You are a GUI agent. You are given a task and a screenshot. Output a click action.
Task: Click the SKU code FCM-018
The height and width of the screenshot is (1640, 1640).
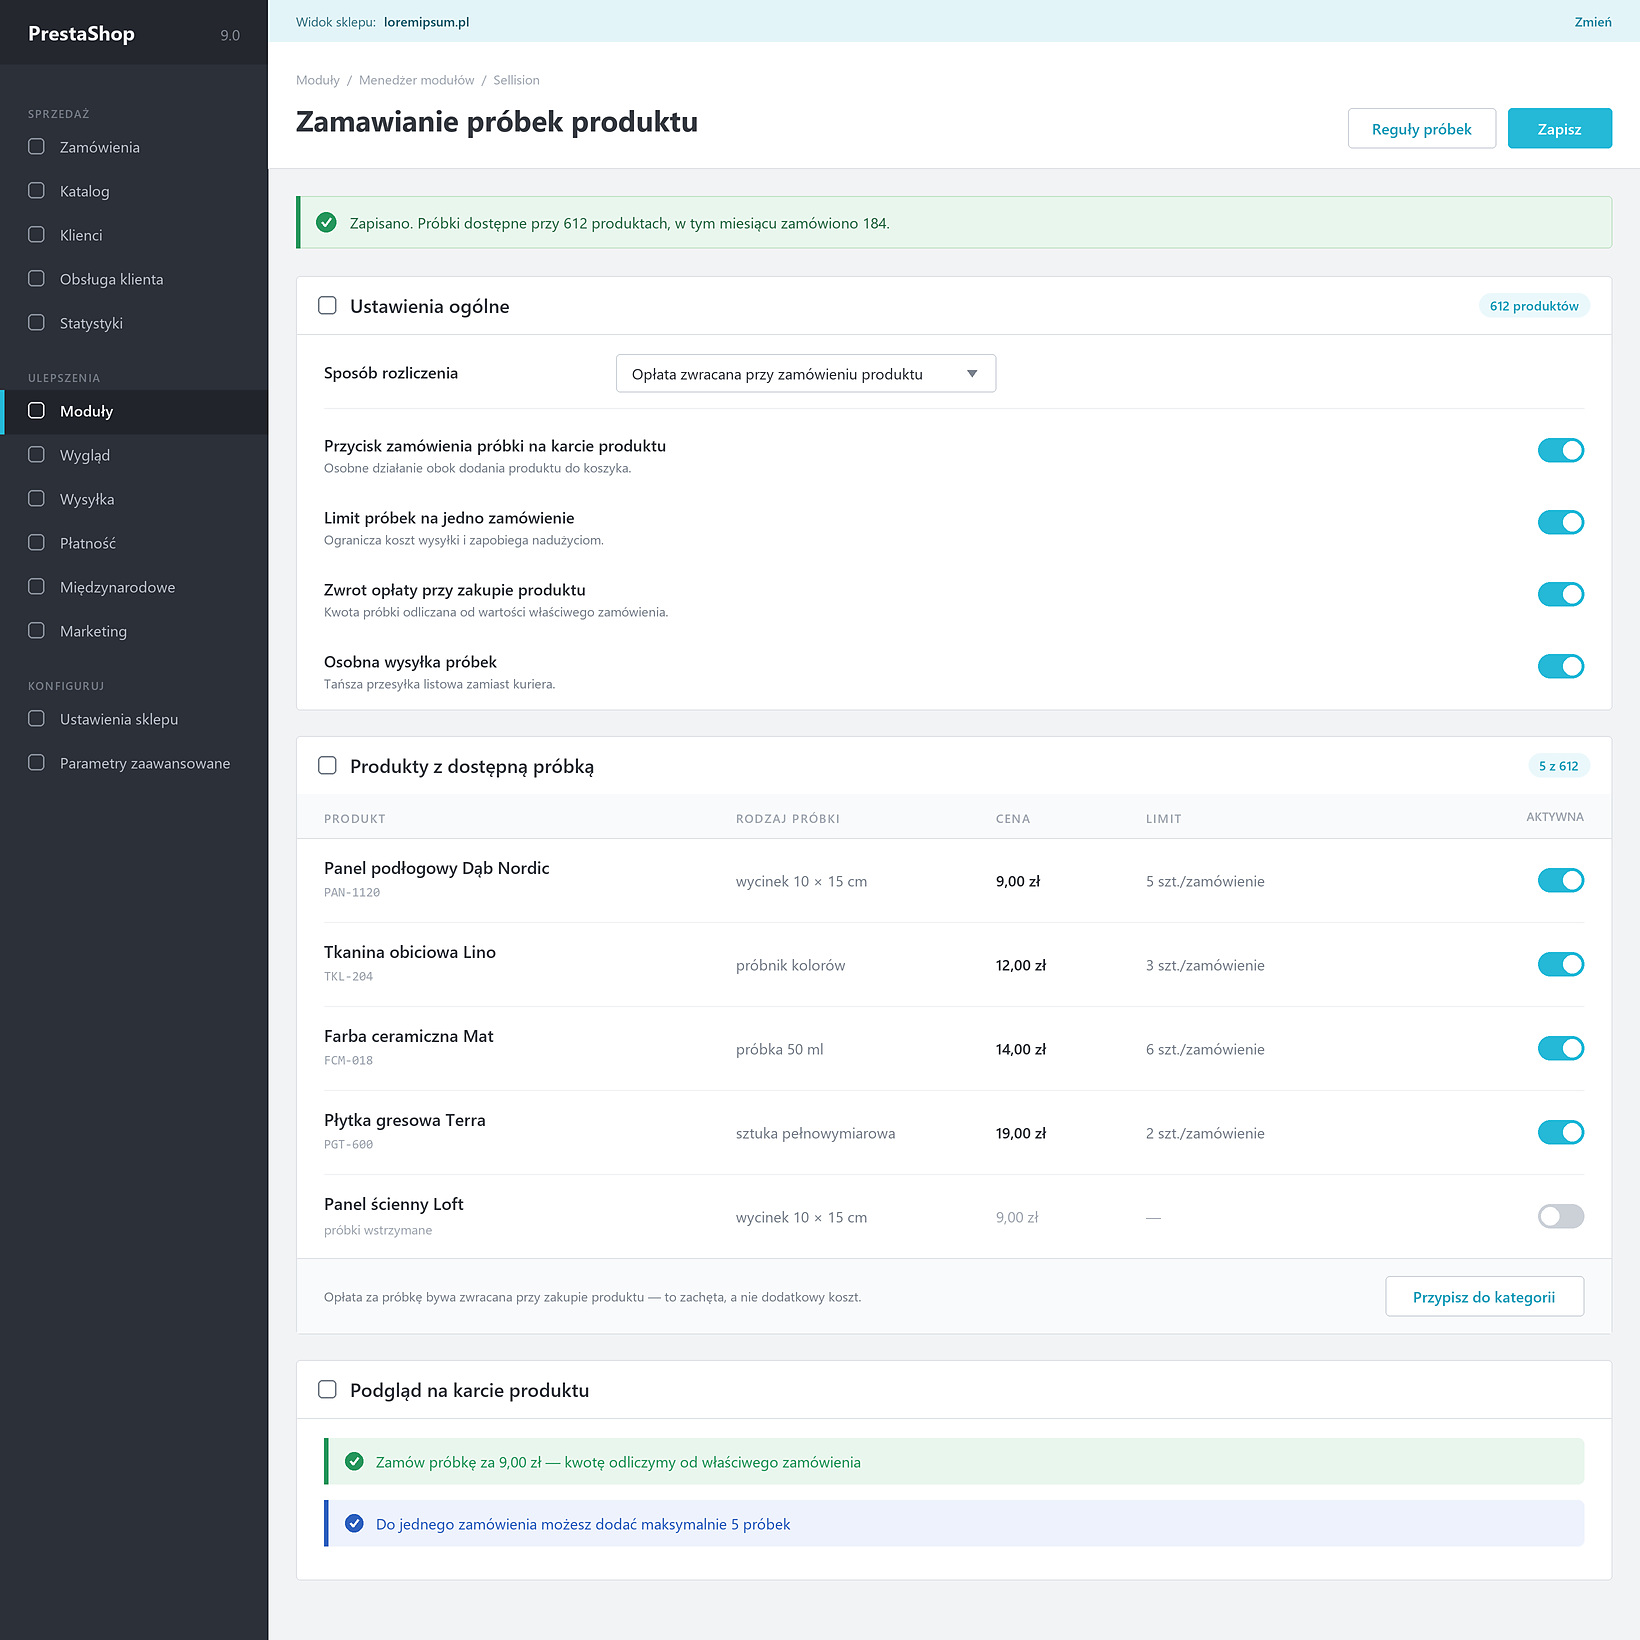coord(348,1060)
